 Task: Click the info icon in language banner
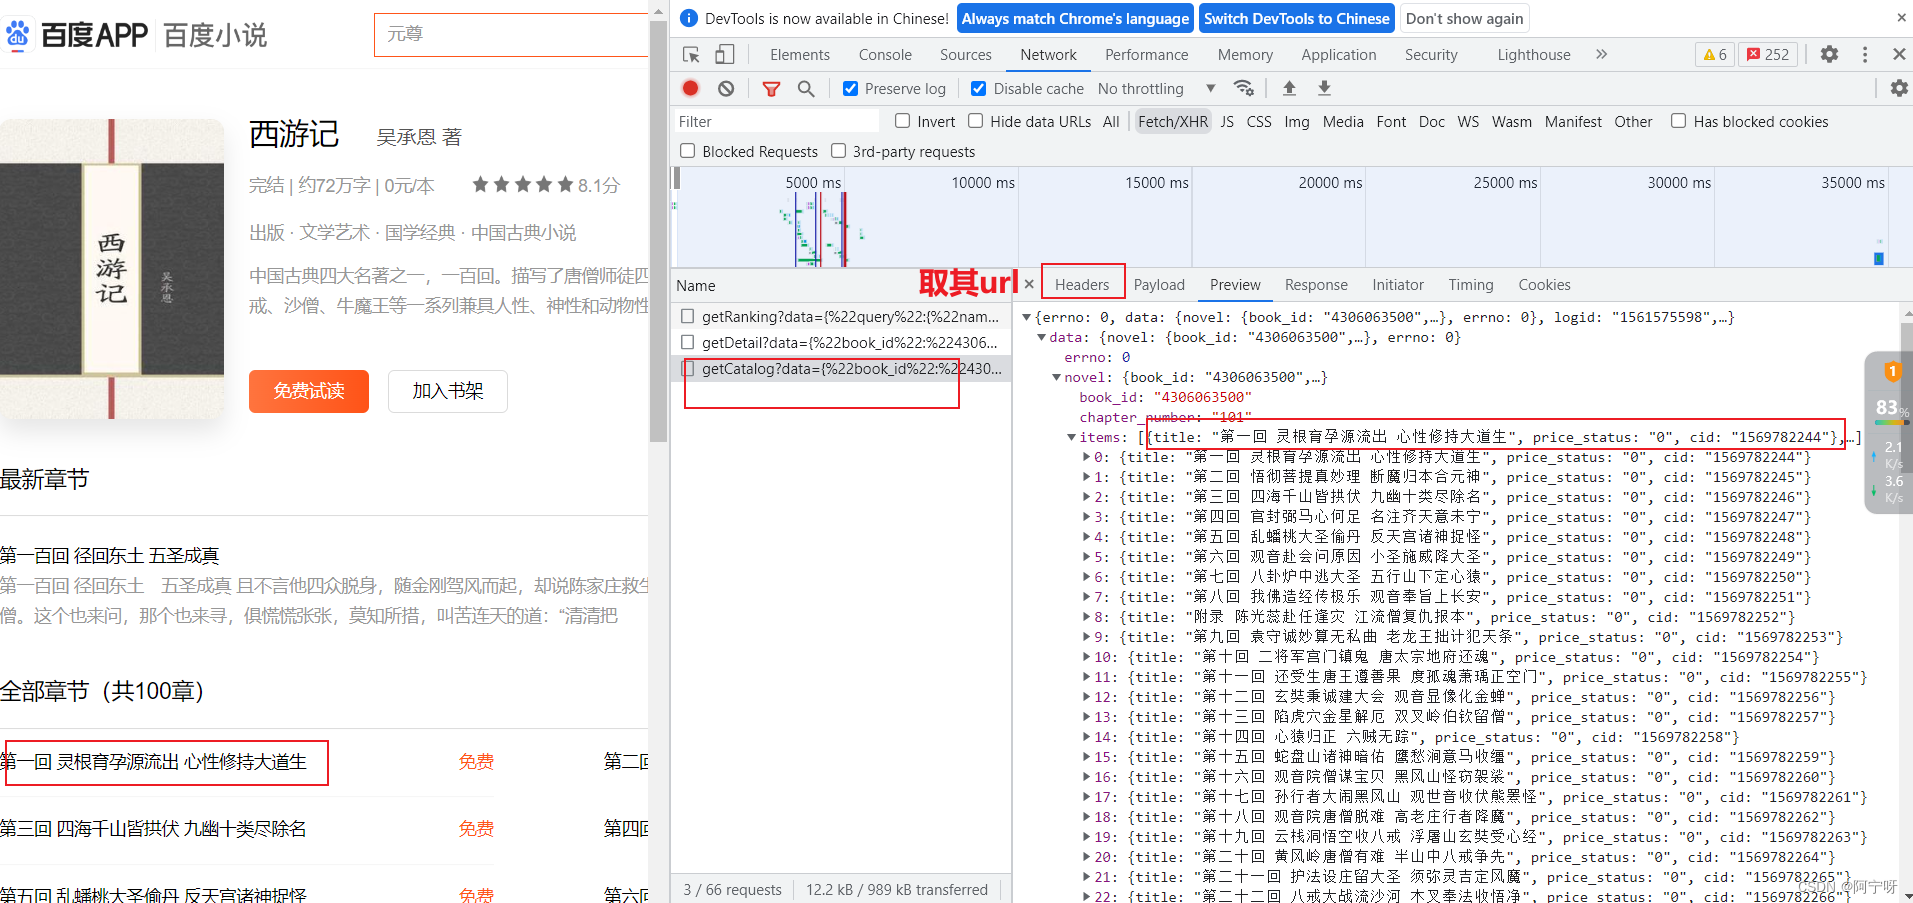tap(688, 18)
